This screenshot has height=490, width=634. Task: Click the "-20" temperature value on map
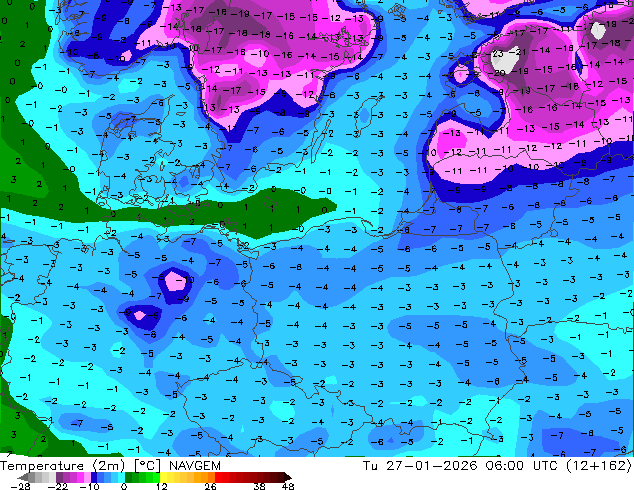[x=499, y=73]
